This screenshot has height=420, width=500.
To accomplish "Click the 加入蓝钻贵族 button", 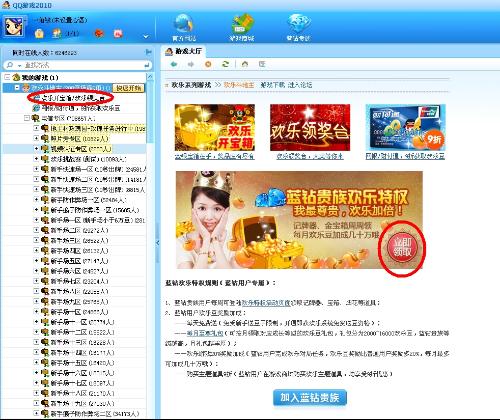I will [310, 397].
